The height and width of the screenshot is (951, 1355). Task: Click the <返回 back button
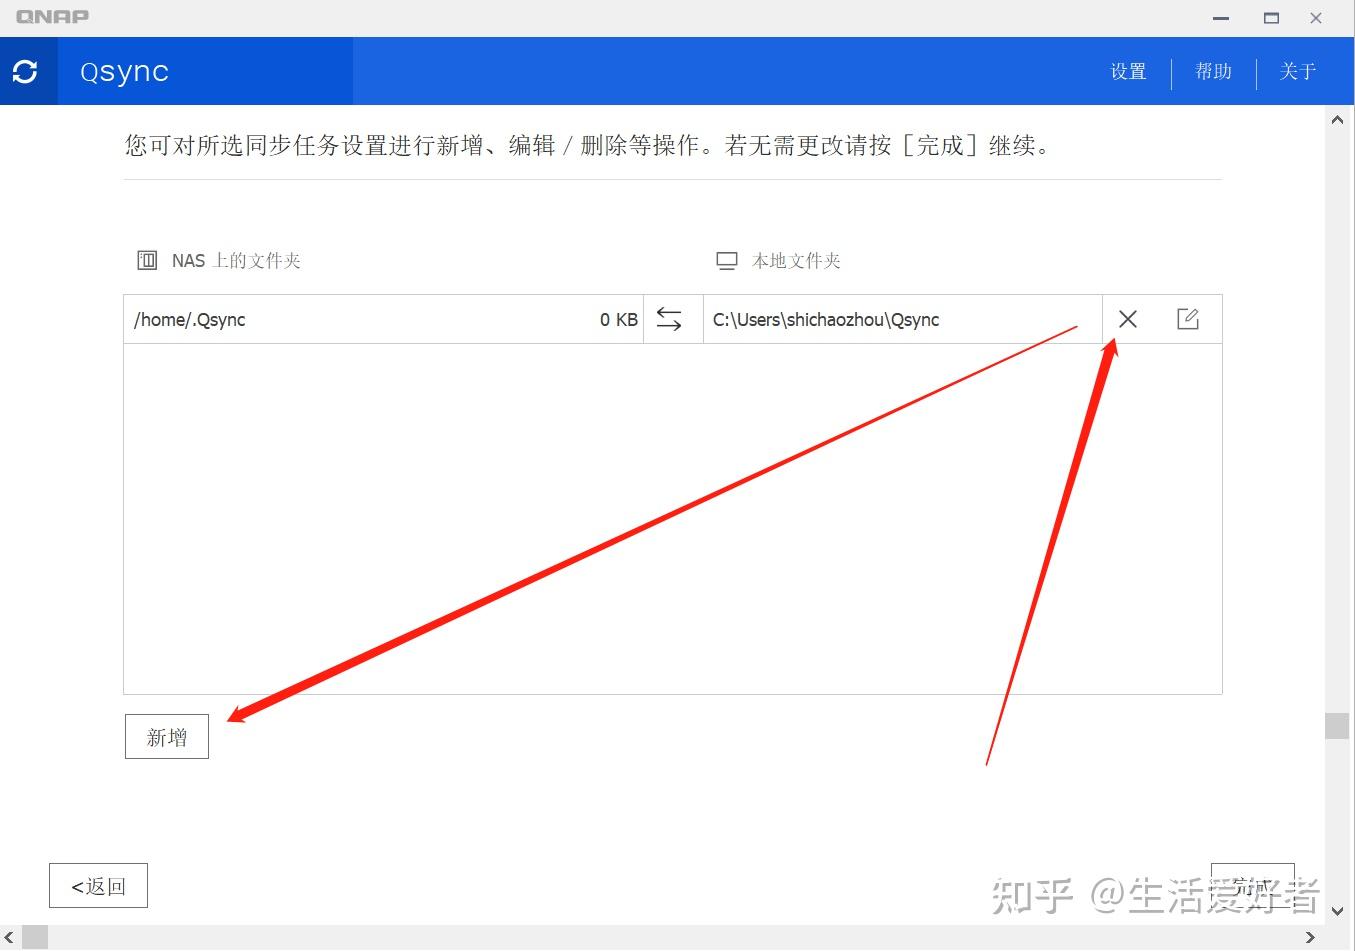(x=97, y=885)
